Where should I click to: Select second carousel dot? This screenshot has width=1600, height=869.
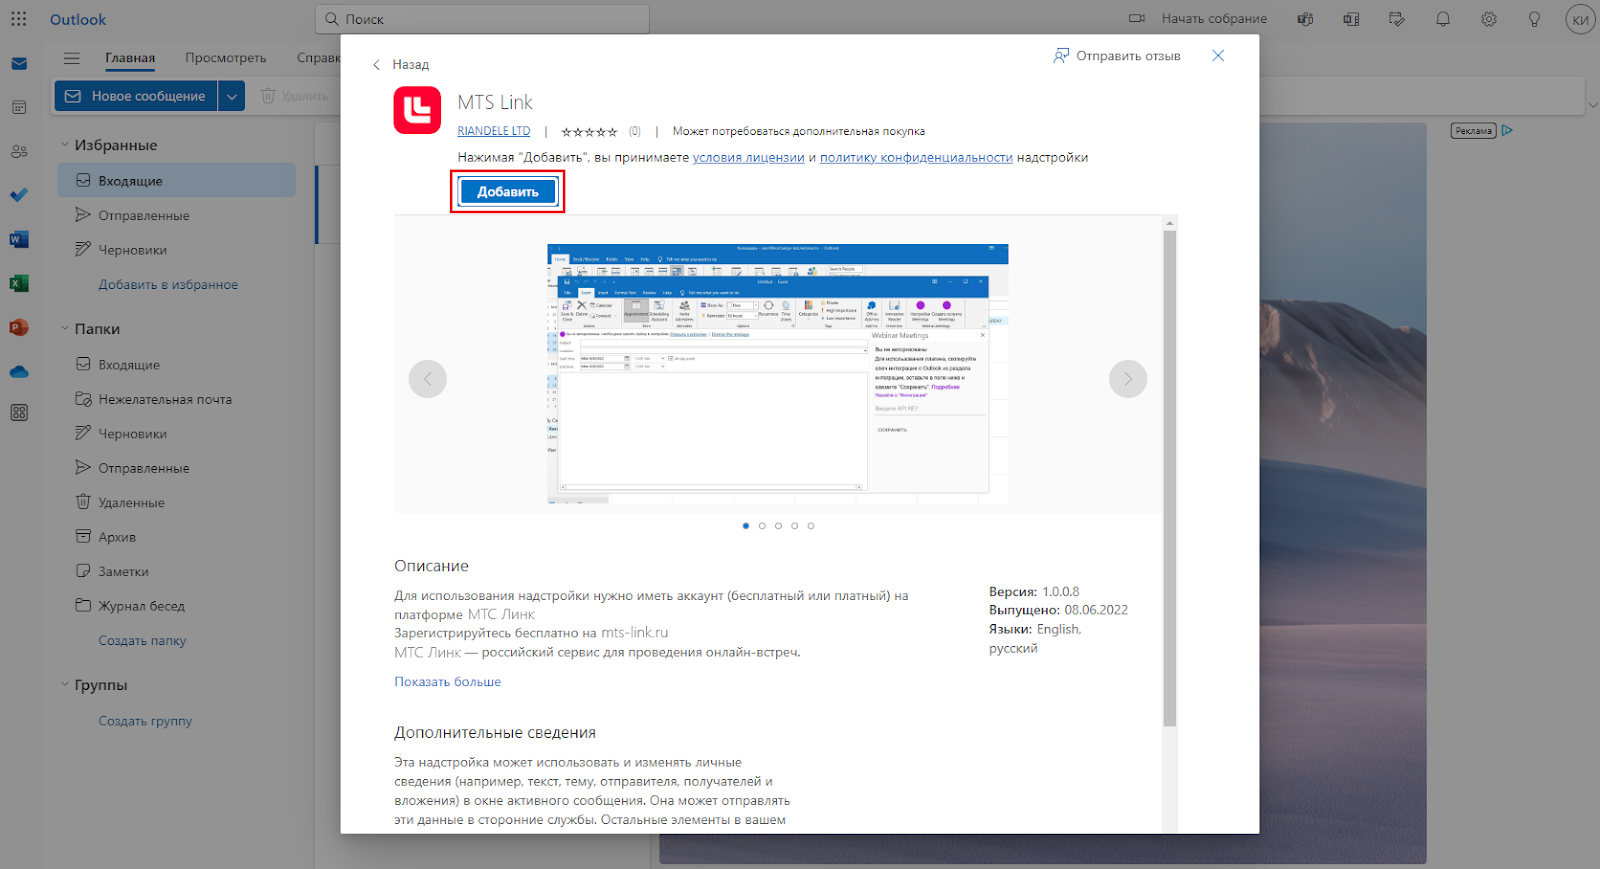[762, 526]
